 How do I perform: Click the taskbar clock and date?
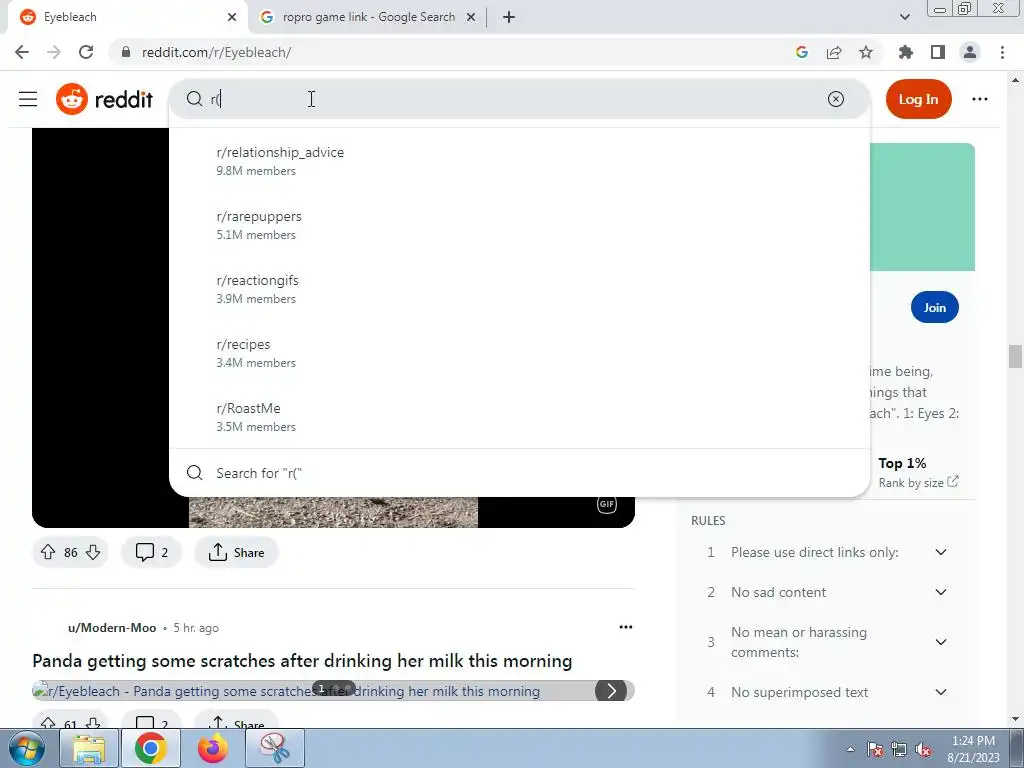973,749
